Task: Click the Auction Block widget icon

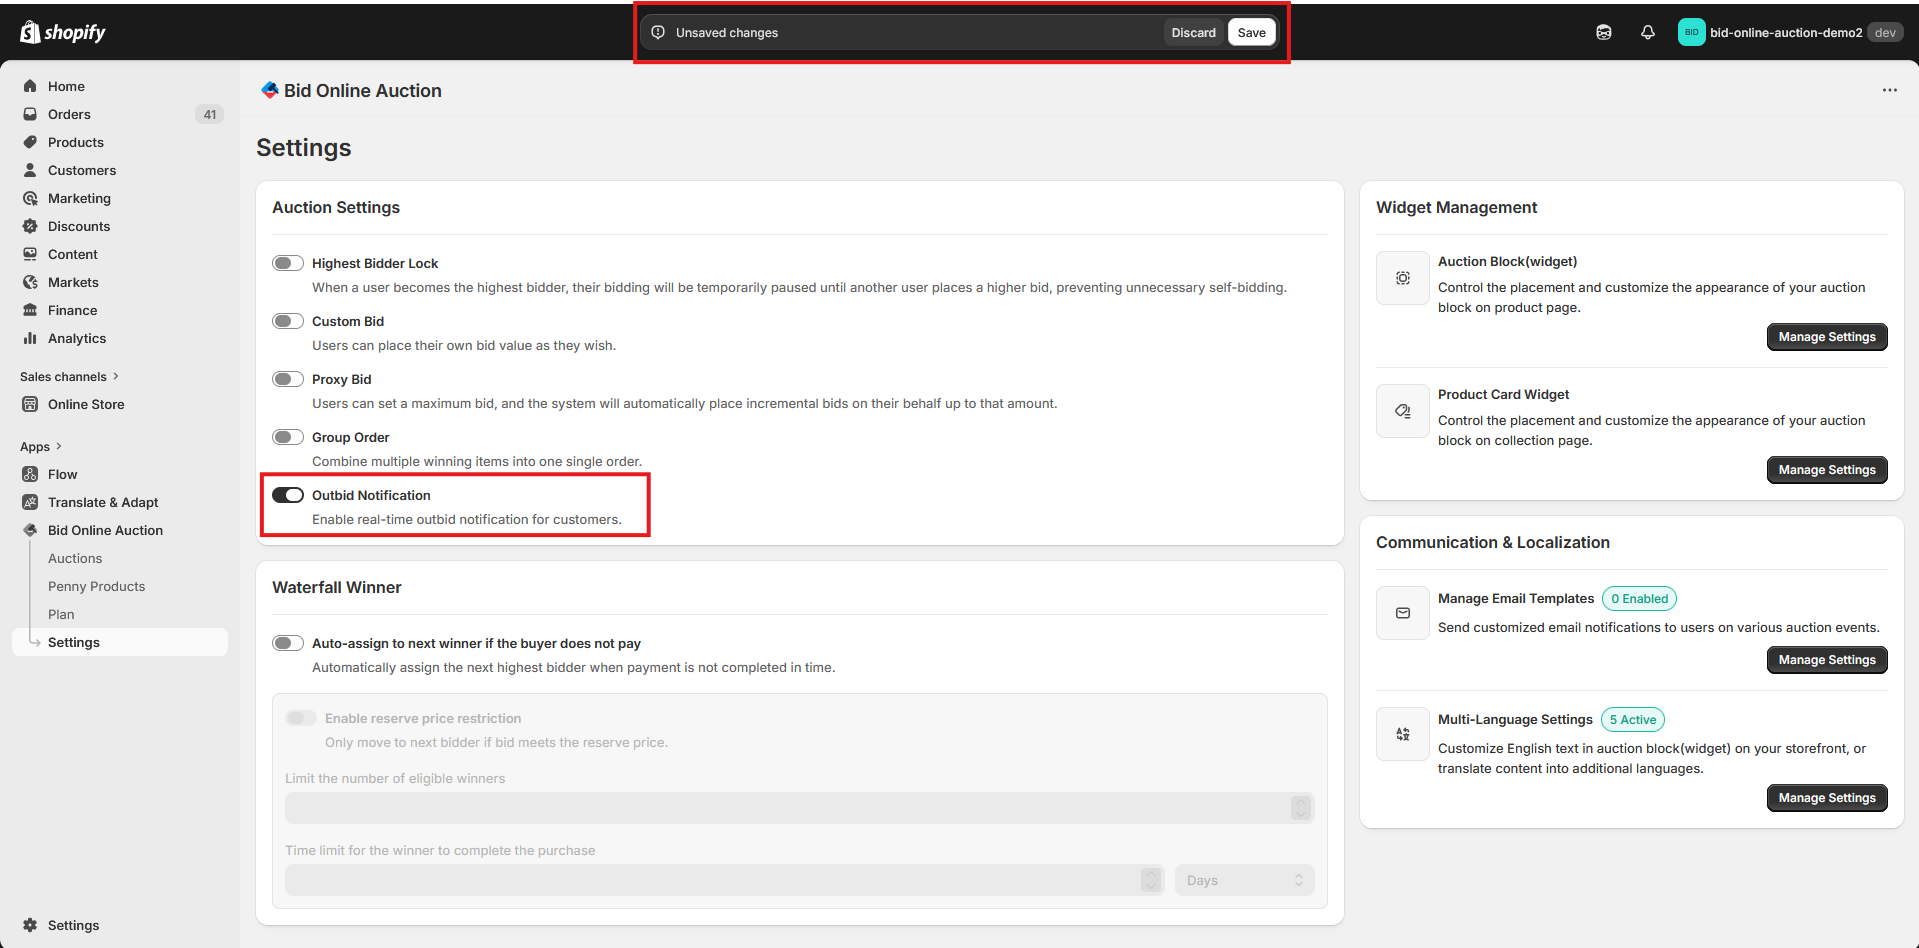Action: [x=1402, y=278]
